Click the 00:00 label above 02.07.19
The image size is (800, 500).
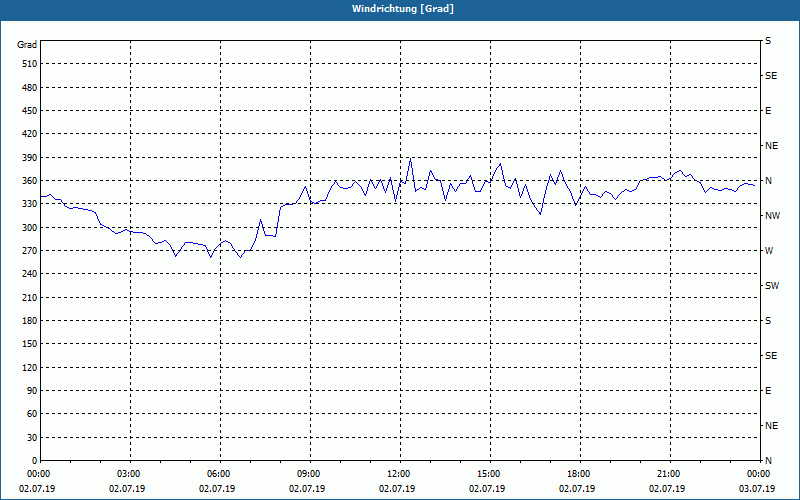[37, 474]
